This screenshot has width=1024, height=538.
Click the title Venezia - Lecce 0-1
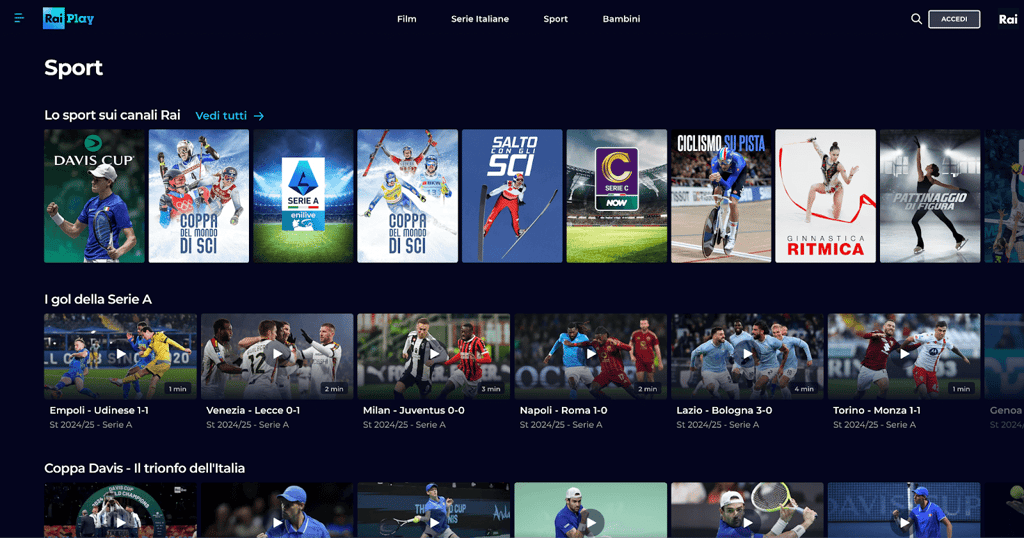click(x=253, y=410)
